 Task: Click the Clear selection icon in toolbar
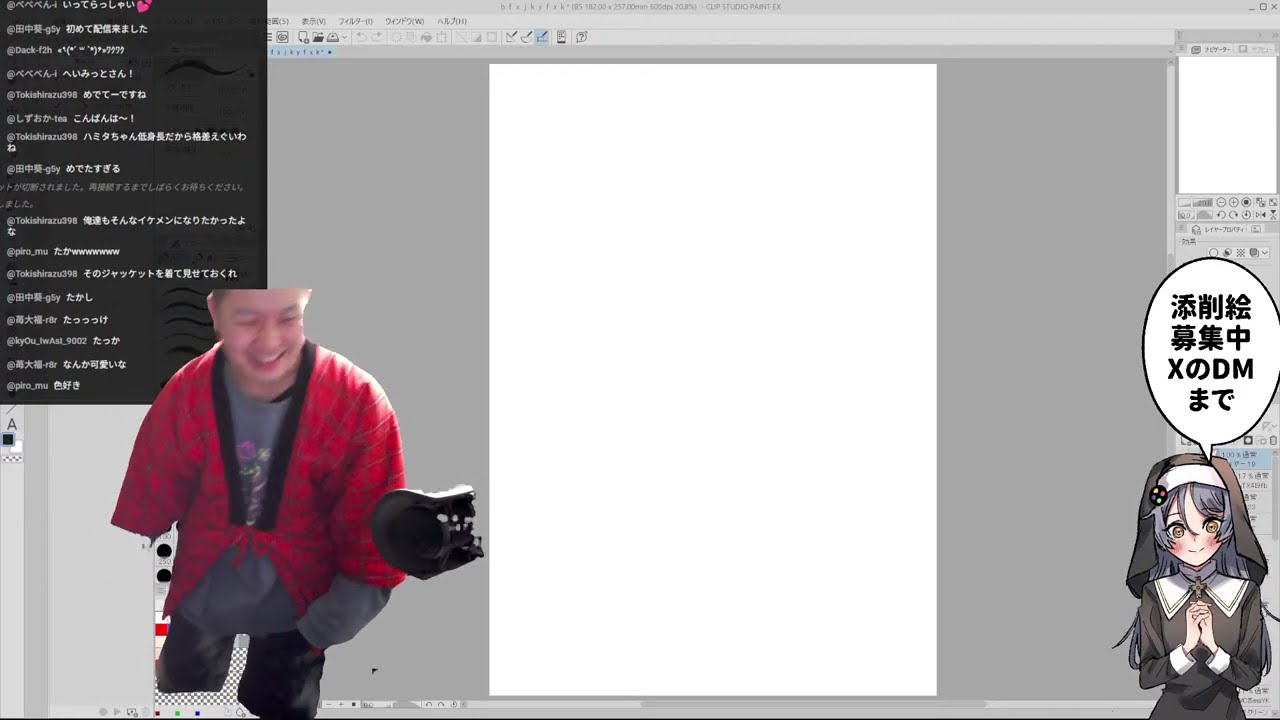pos(397,37)
